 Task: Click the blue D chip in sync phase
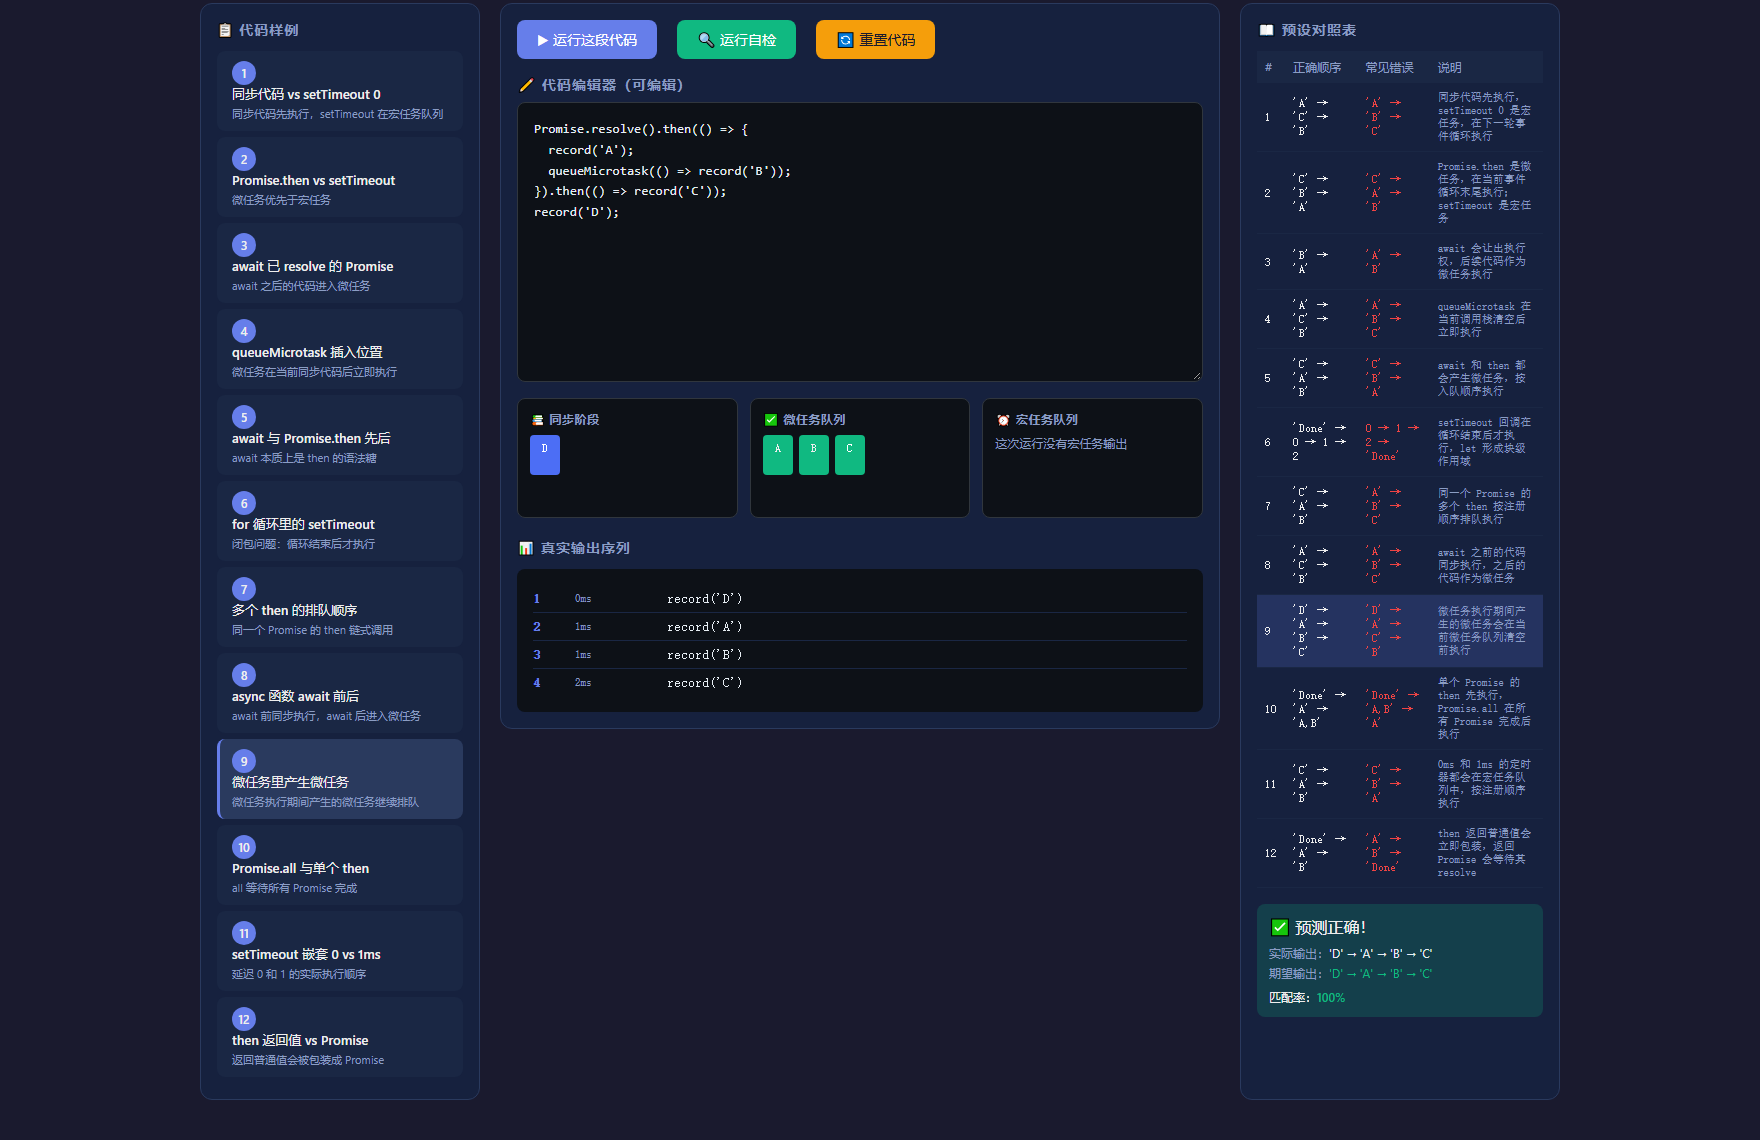click(545, 455)
